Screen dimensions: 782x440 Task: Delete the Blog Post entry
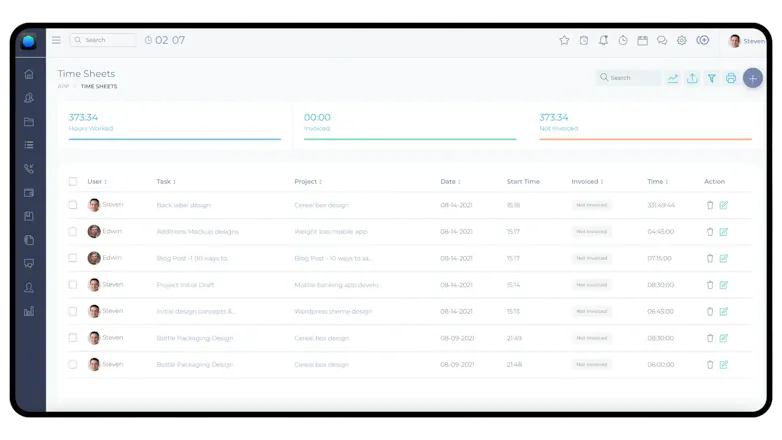point(710,258)
